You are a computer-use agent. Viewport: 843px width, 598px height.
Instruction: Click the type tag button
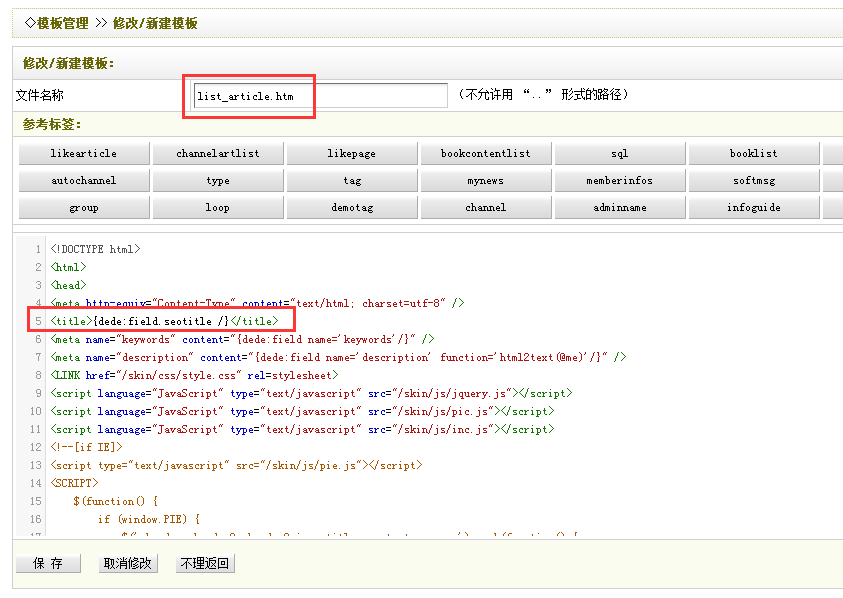218,180
